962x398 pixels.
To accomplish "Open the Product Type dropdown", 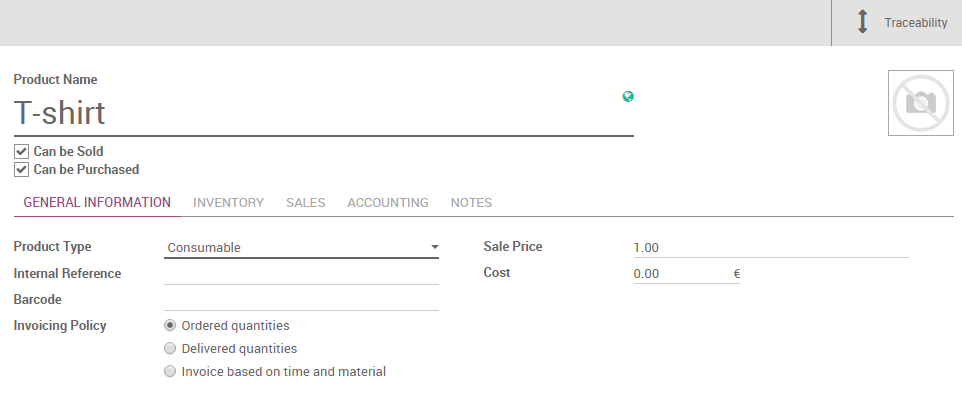I will point(301,247).
